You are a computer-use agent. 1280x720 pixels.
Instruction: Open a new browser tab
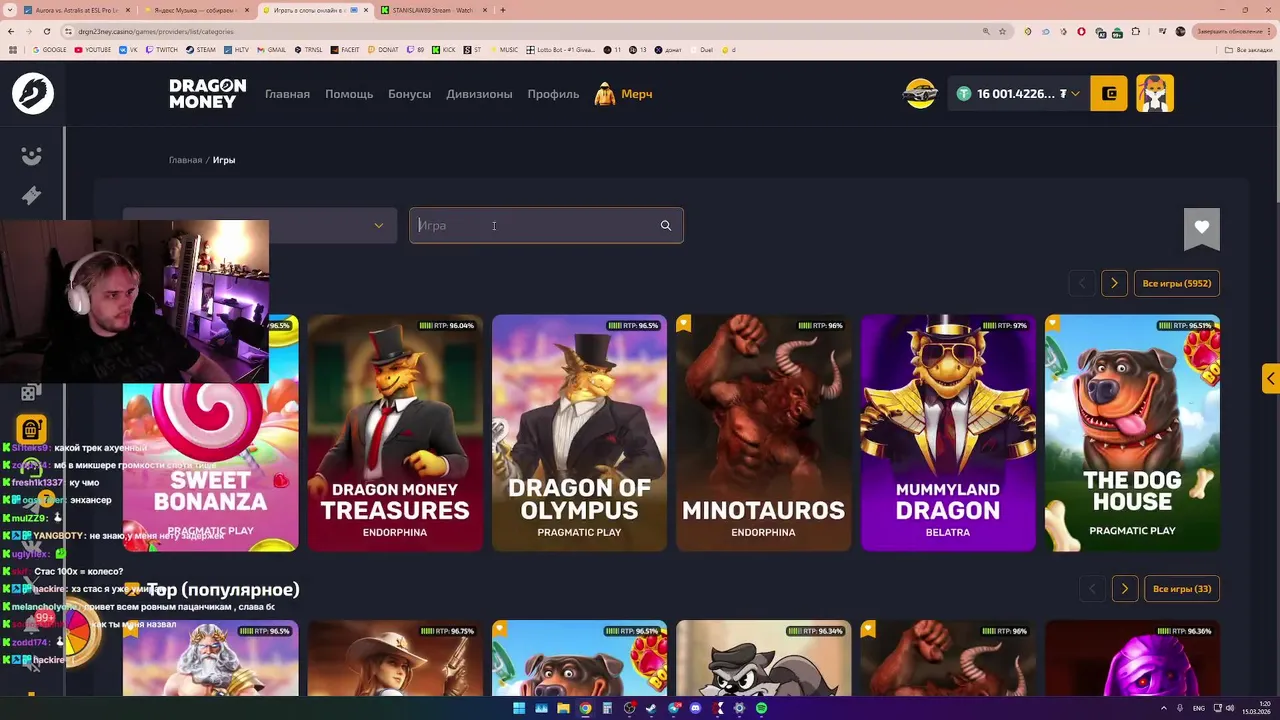[x=502, y=10]
